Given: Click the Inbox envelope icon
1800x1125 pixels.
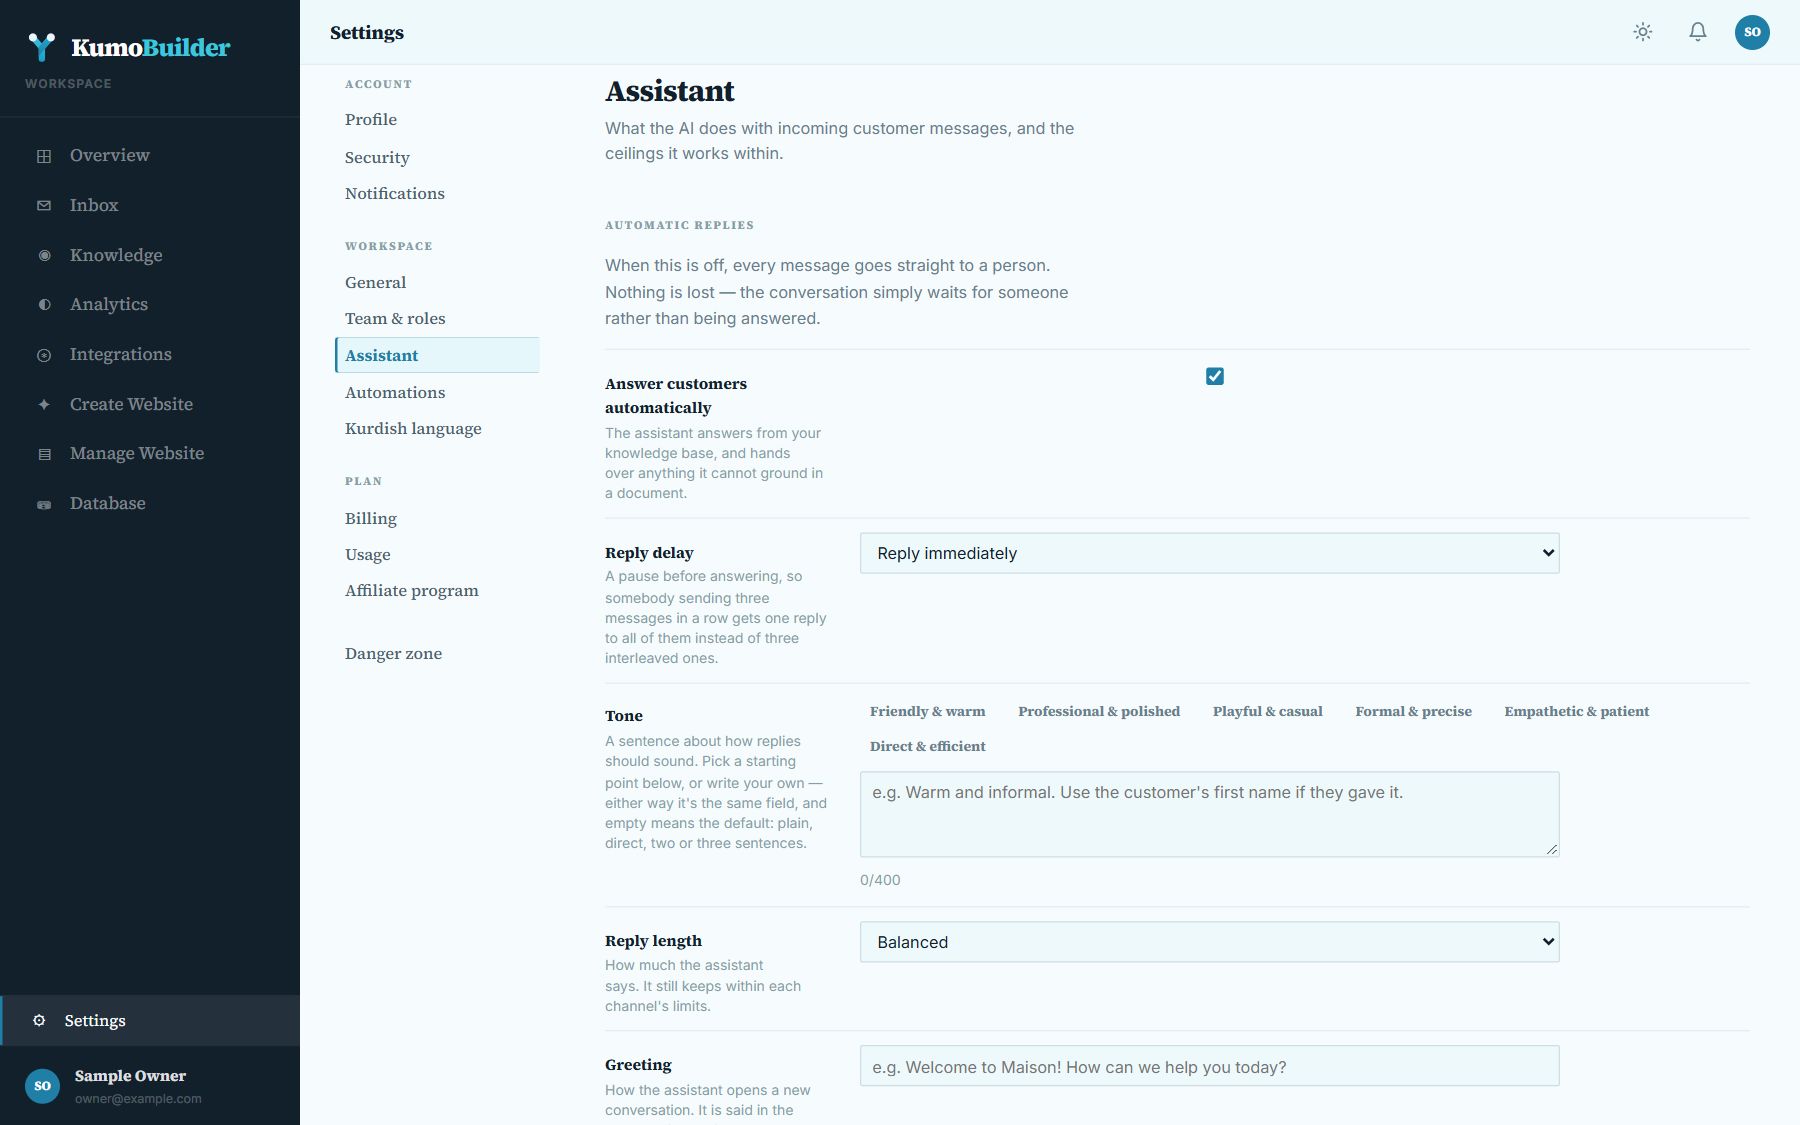Looking at the screenshot, I should 44,206.
